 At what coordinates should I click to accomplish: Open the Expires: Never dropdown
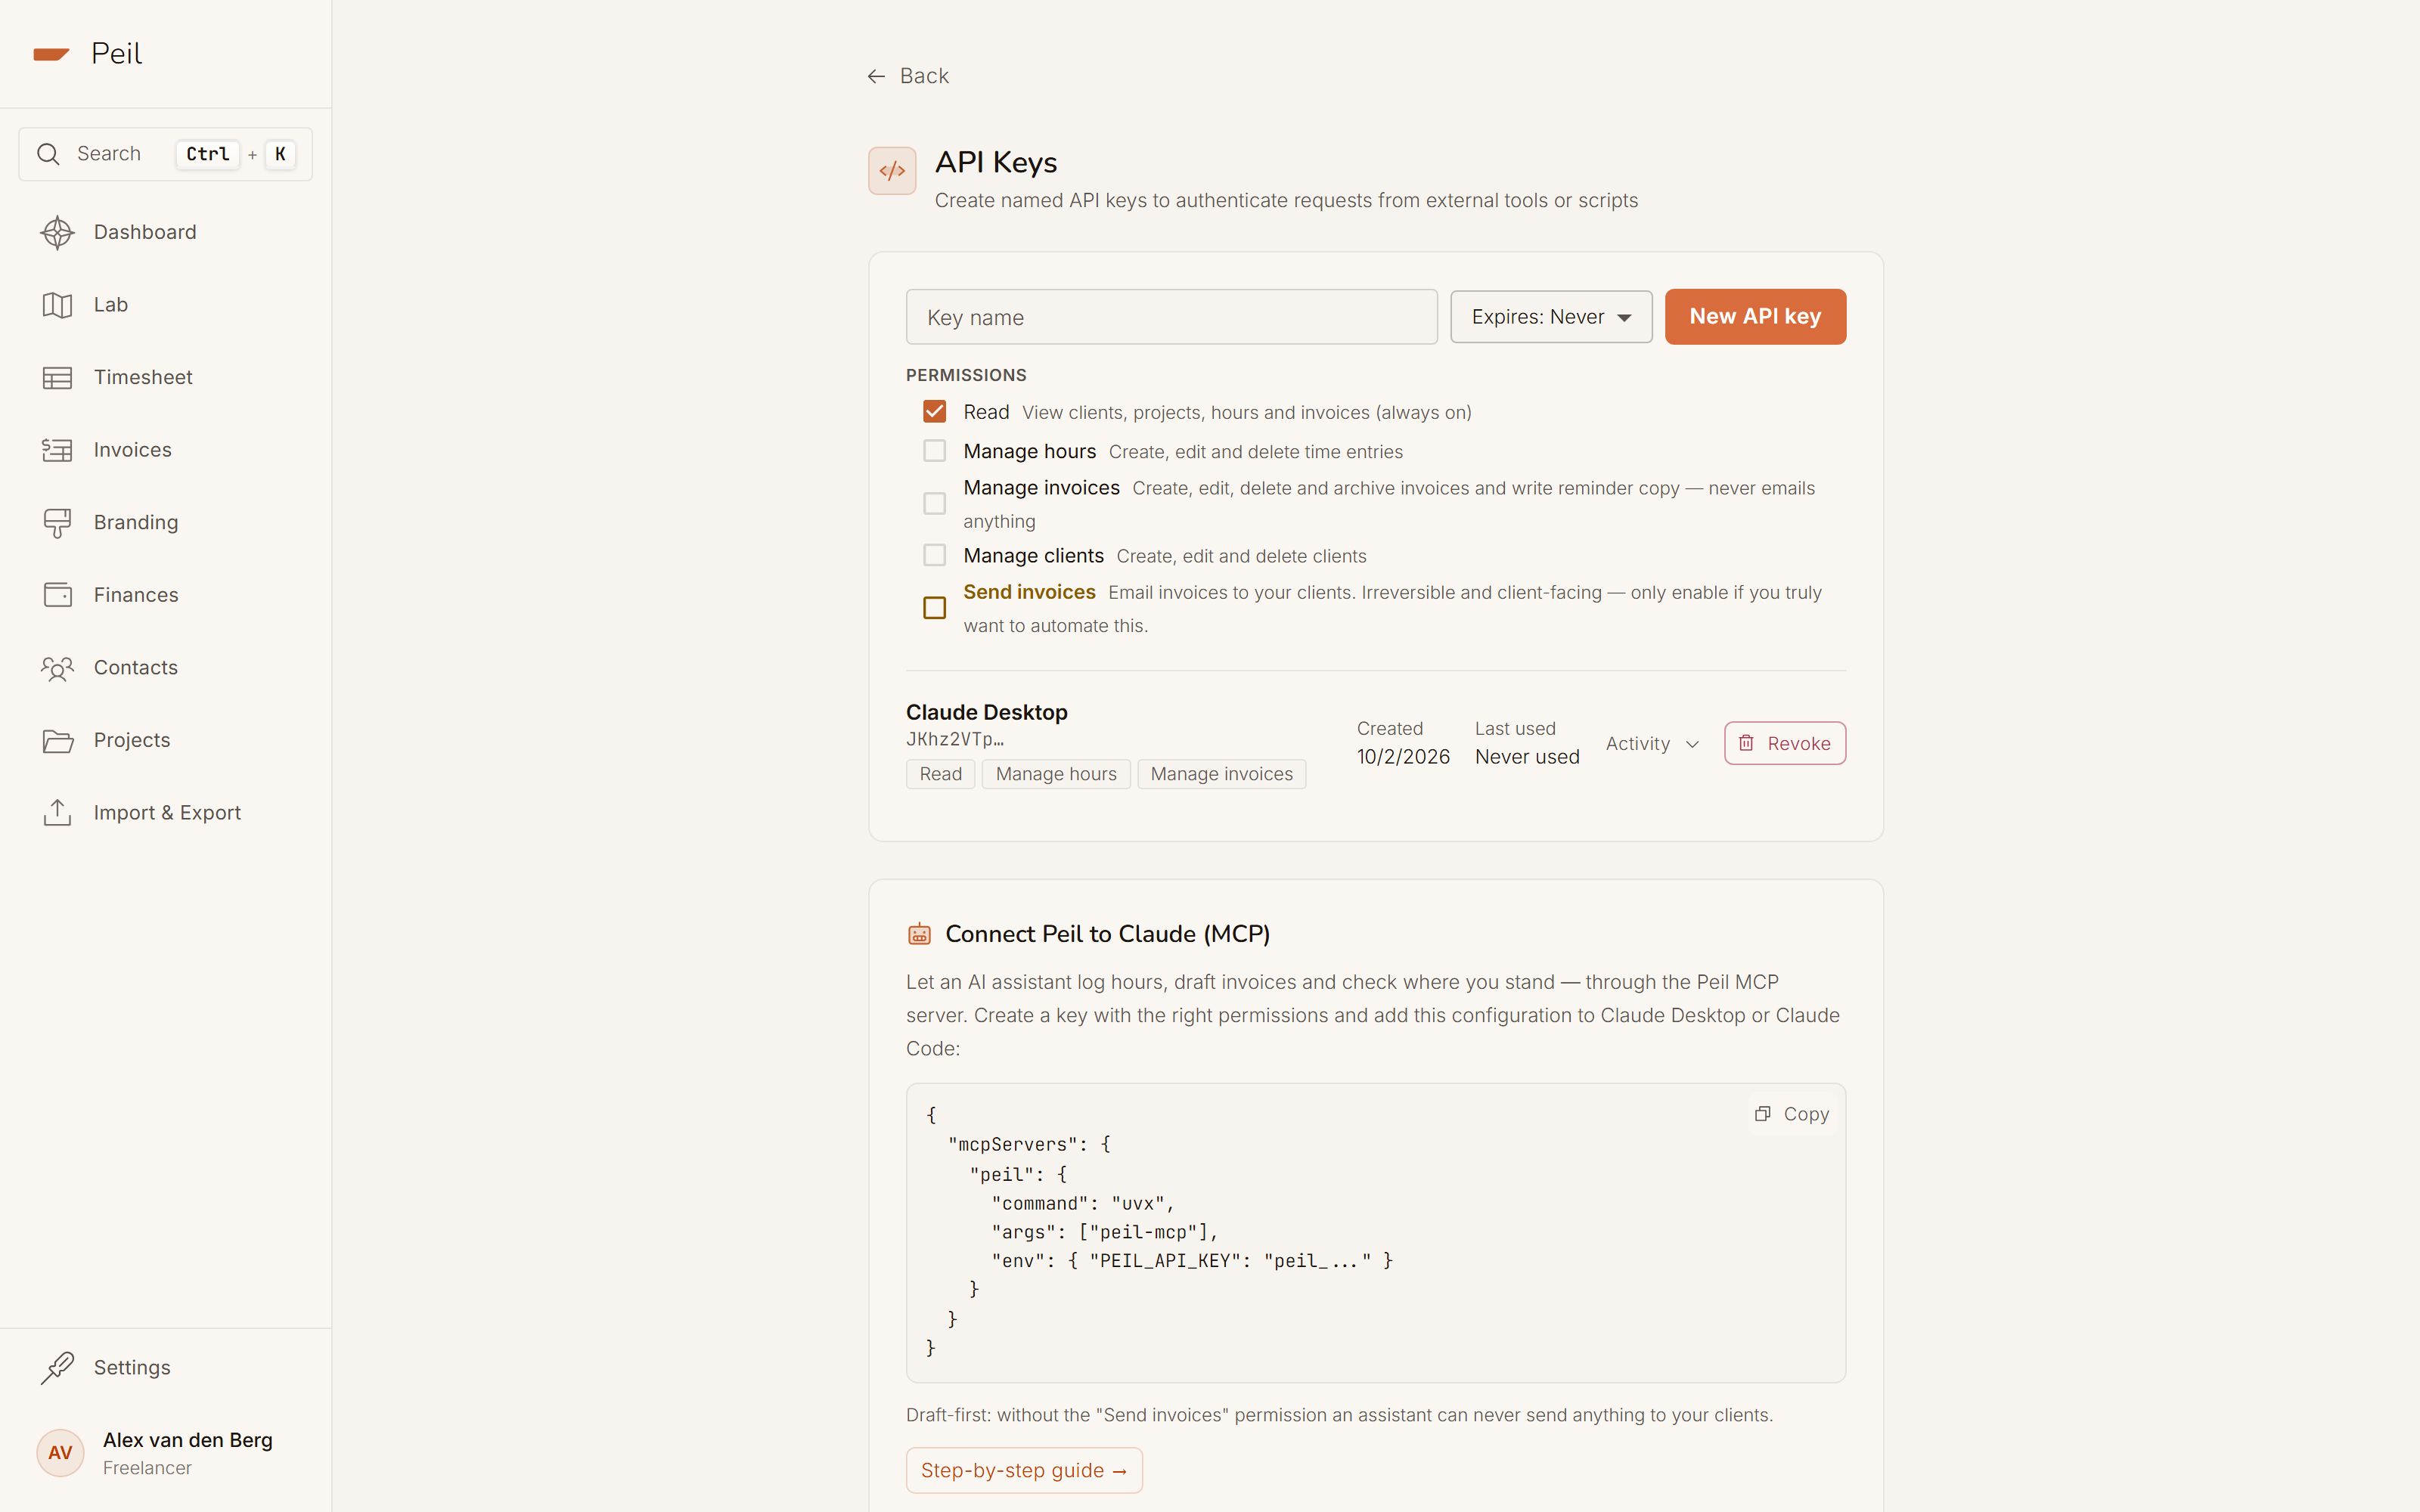pyautogui.click(x=1551, y=317)
